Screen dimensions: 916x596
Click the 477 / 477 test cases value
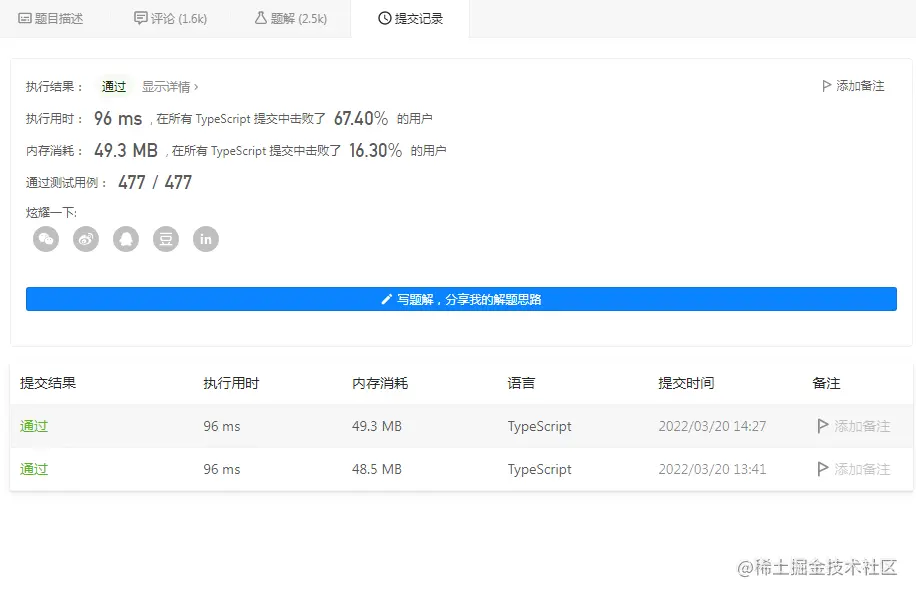click(155, 182)
